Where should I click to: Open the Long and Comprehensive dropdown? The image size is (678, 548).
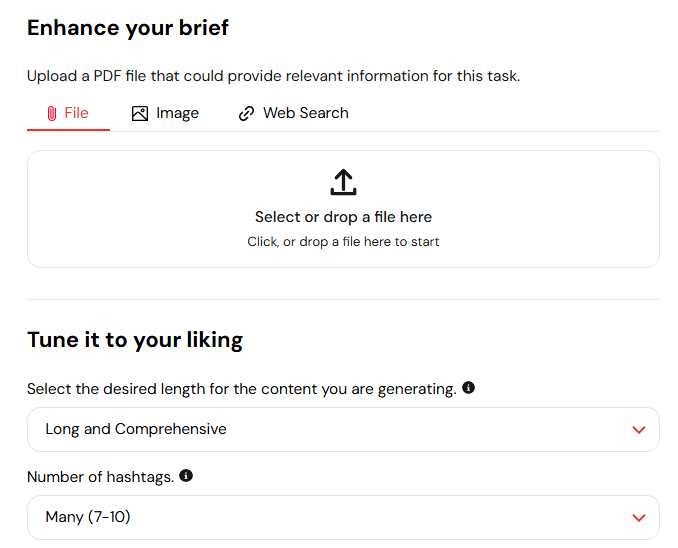[x=343, y=429]
